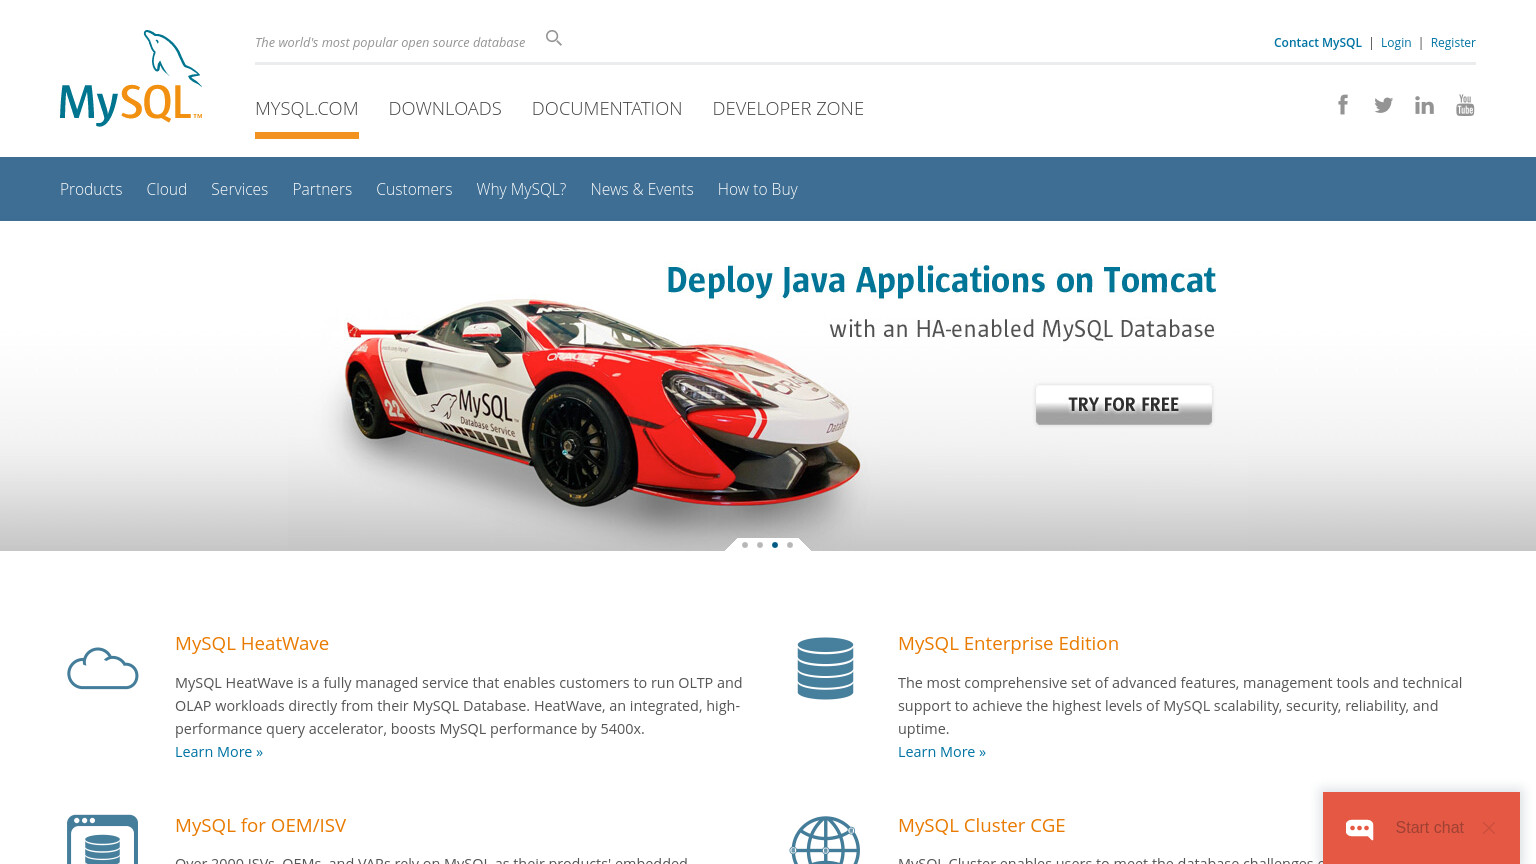
Task: Select the fourth carousel dot
Action: [x=790, y=545]
